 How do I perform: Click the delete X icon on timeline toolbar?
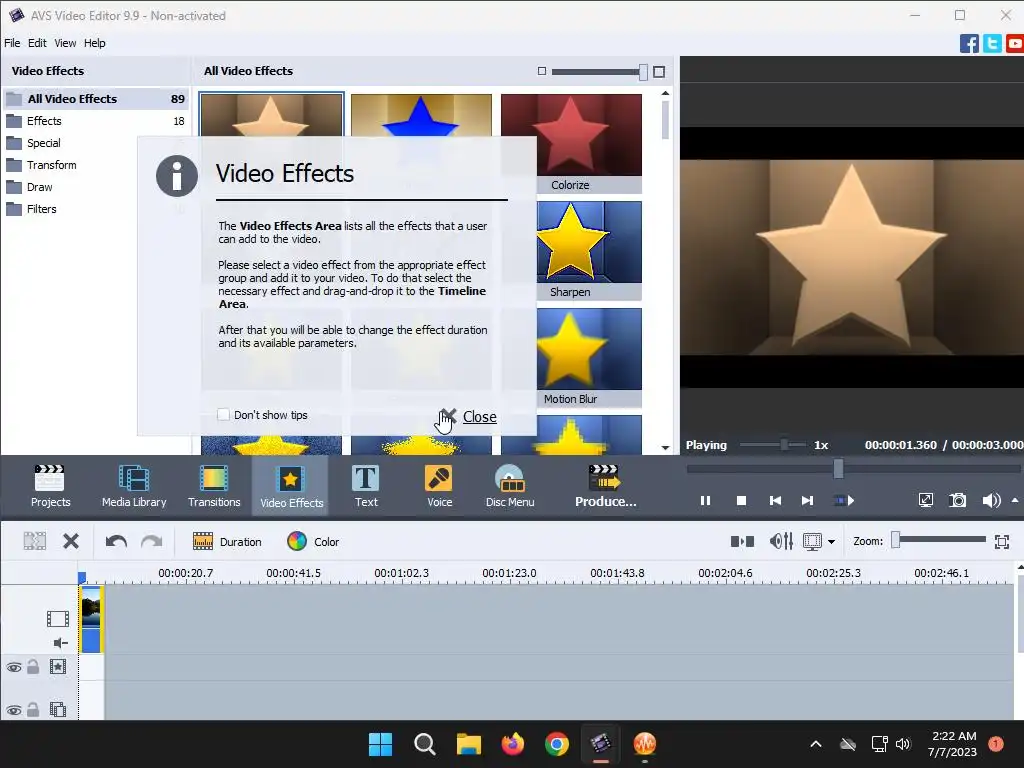pos(71,541)
